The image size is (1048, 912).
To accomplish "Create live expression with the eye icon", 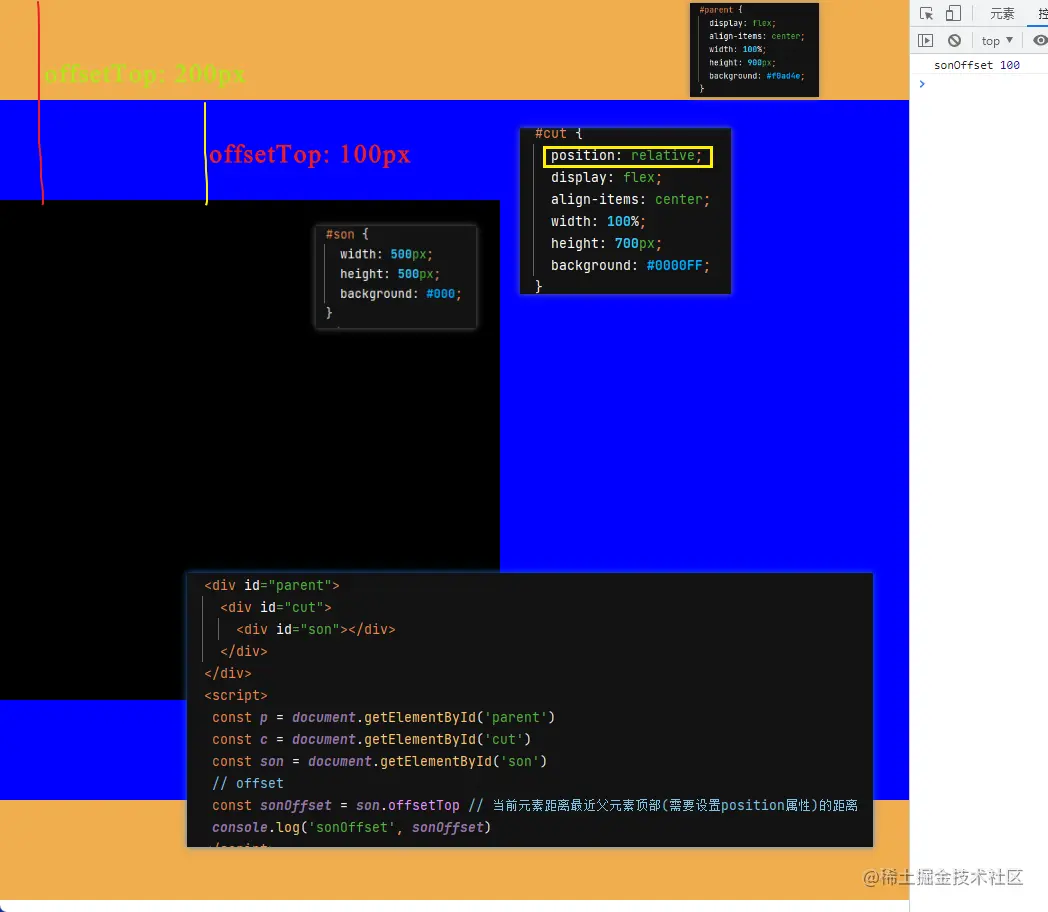I will tap(1040, 41).
